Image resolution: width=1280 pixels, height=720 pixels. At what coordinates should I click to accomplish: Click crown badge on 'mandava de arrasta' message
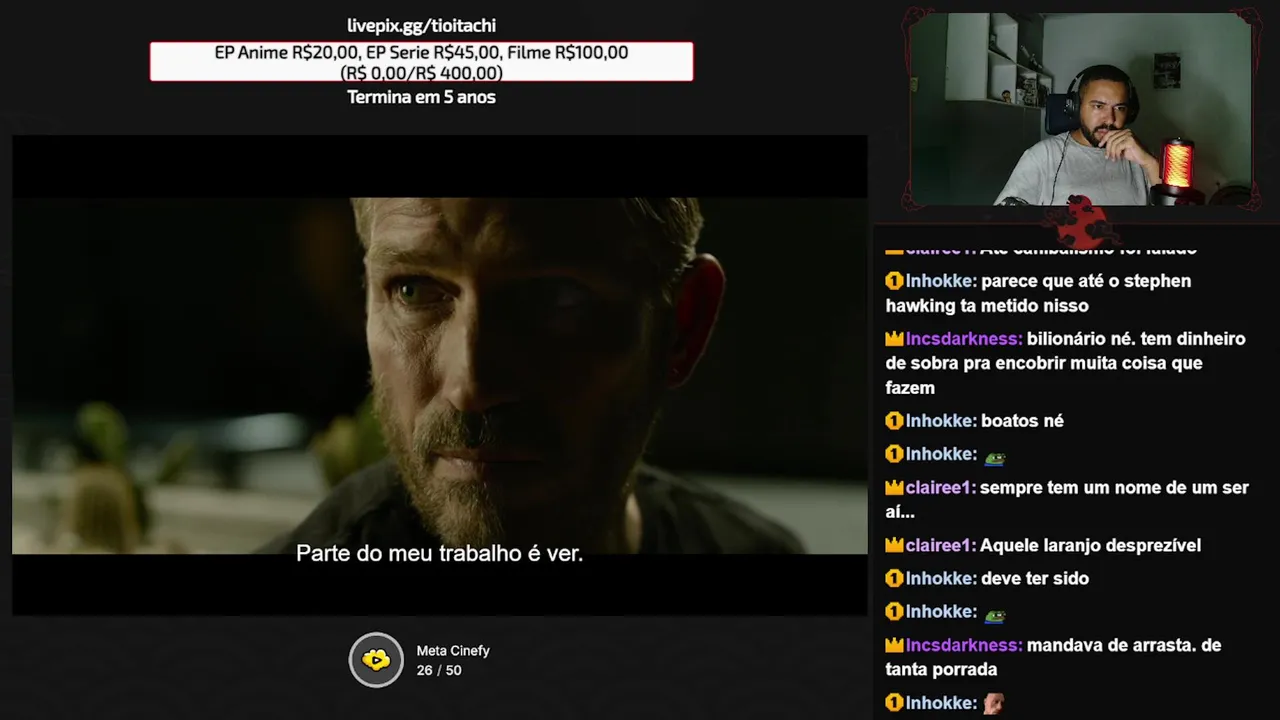pyautogui.click(x=894, y=646)
